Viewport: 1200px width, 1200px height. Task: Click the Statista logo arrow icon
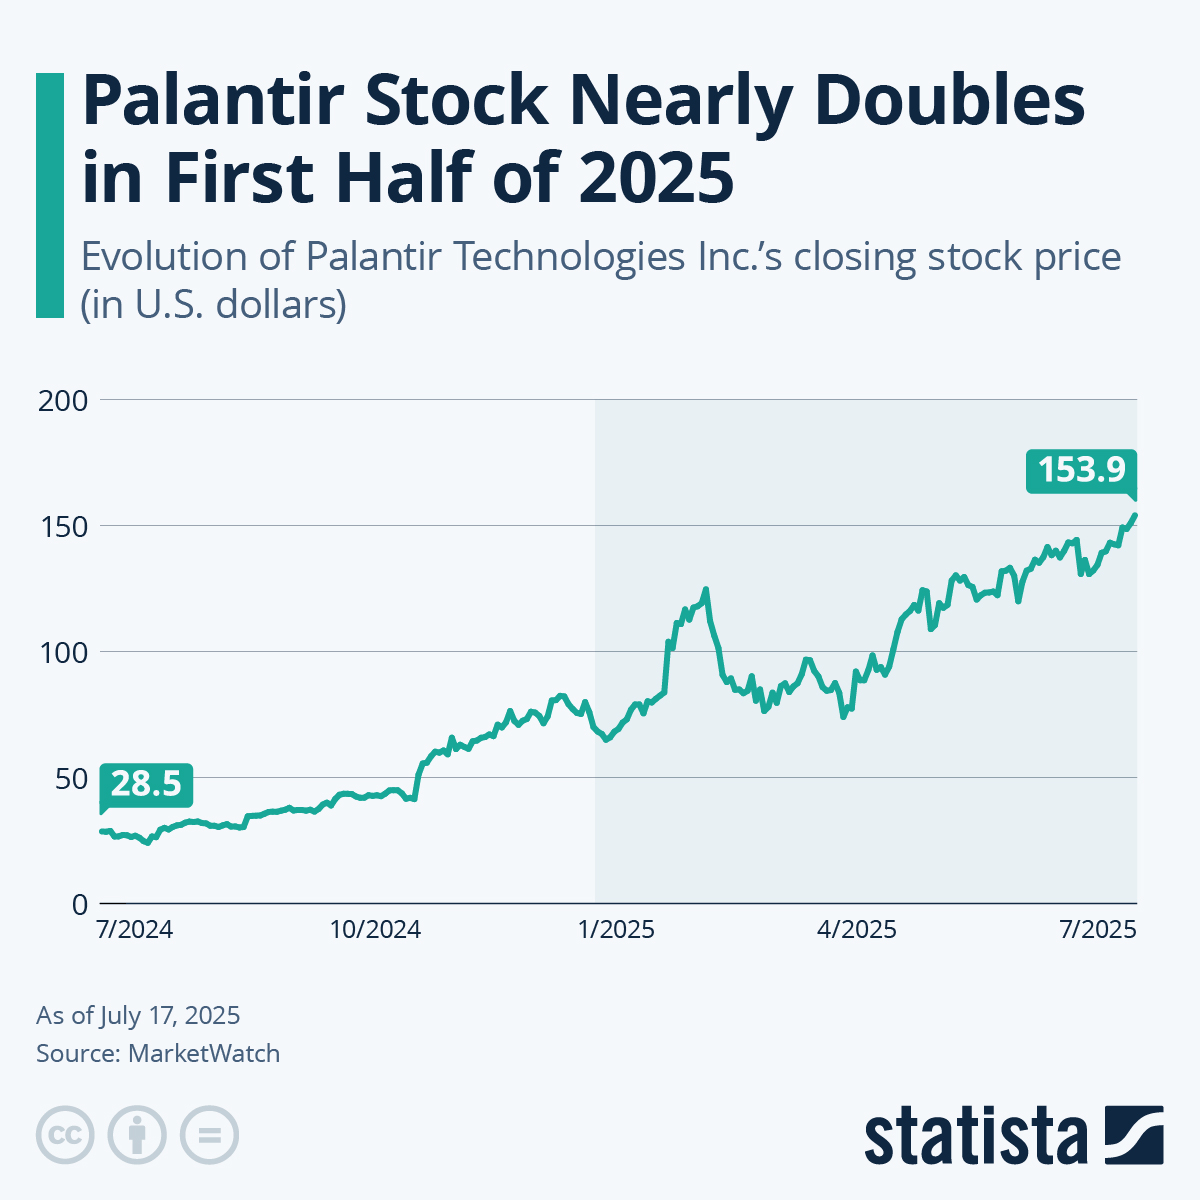[1134, 1135]
